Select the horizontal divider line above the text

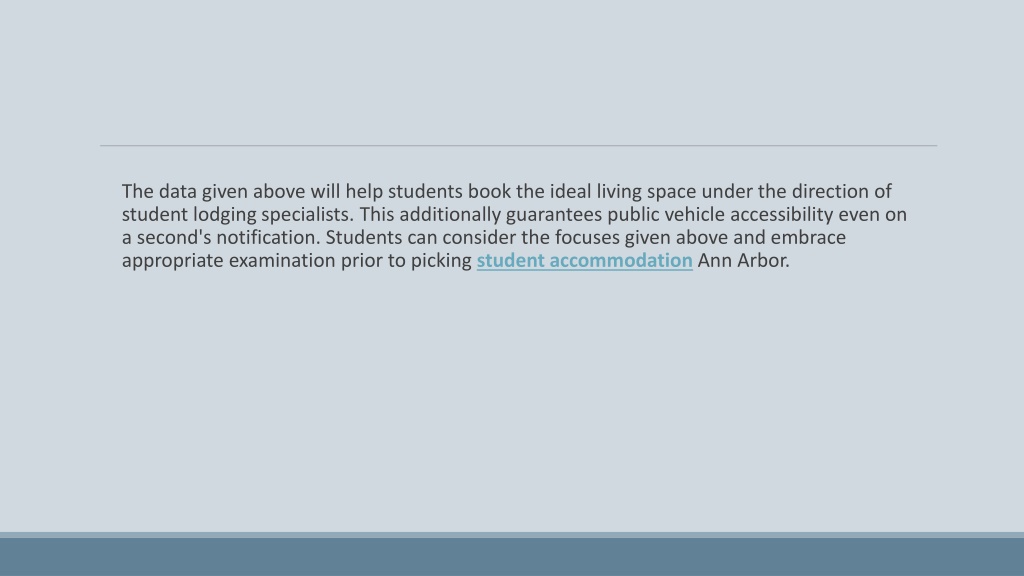pos(519,146)
